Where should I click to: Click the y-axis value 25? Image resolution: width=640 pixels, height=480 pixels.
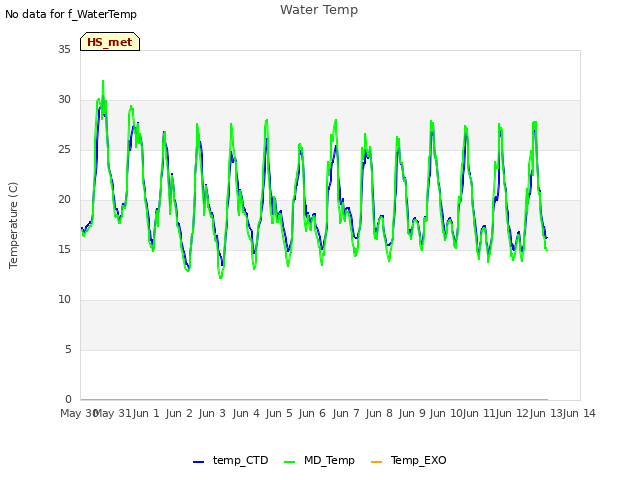(x=64, y=149)
